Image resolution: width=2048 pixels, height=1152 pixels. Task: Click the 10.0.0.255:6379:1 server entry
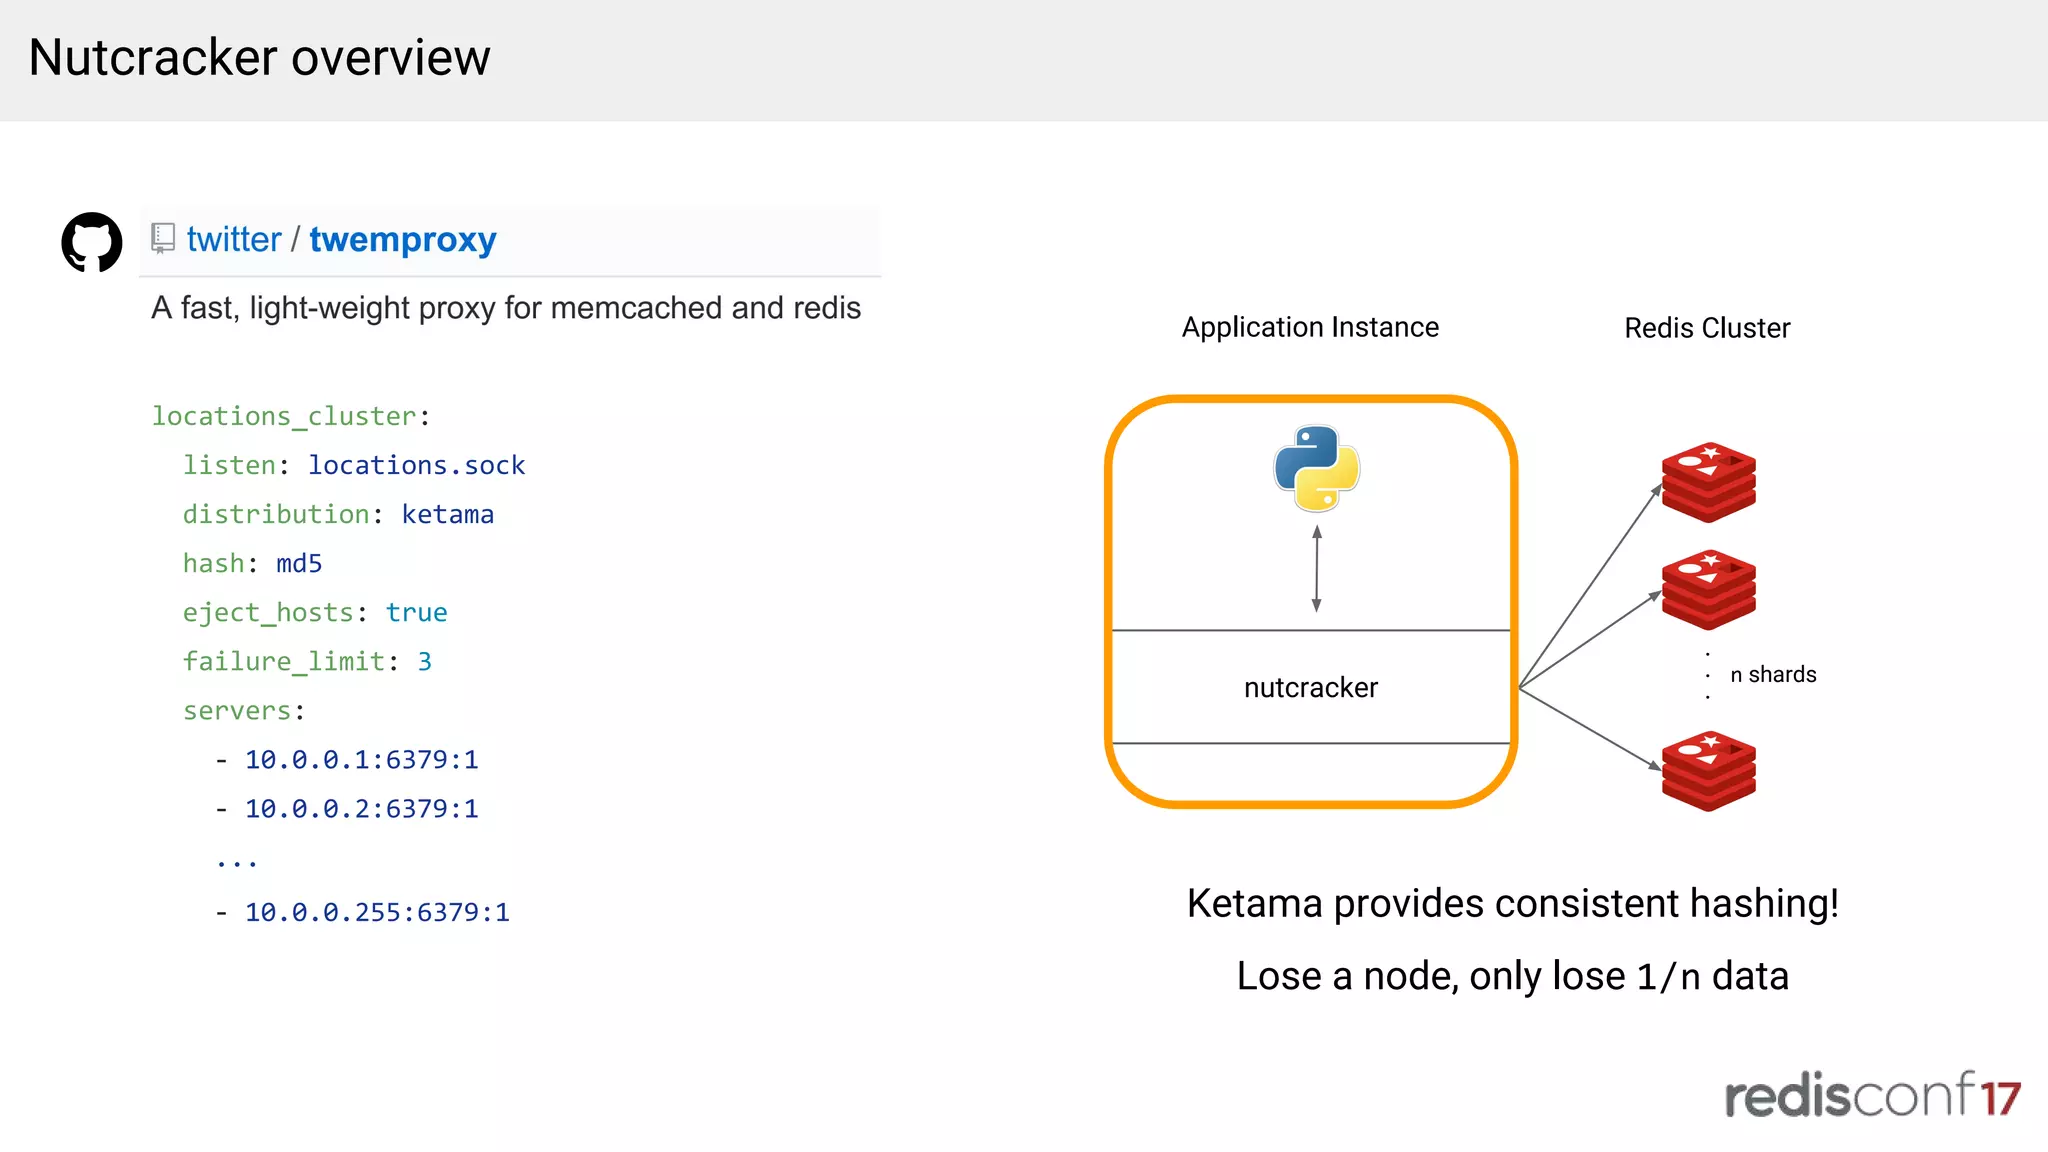coord(377,912)
